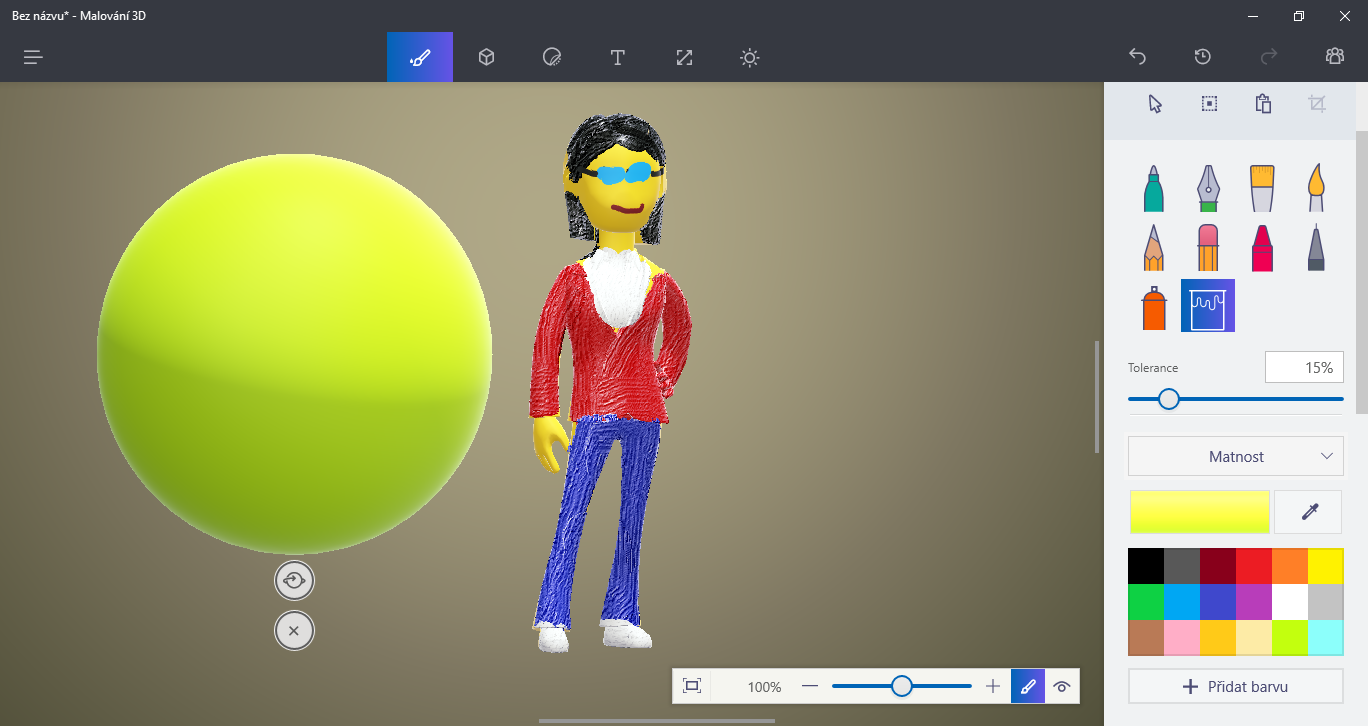Open the hamburger expand menu
Screen dimensions: 1368x726
point(33,57)
